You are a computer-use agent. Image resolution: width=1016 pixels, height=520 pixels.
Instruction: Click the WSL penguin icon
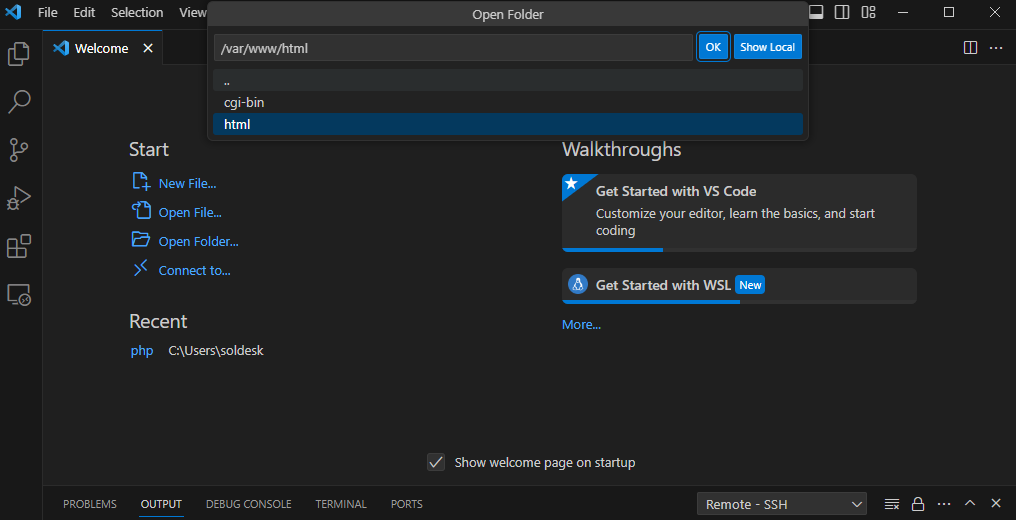pyautogui.click(x=577, y=284)
